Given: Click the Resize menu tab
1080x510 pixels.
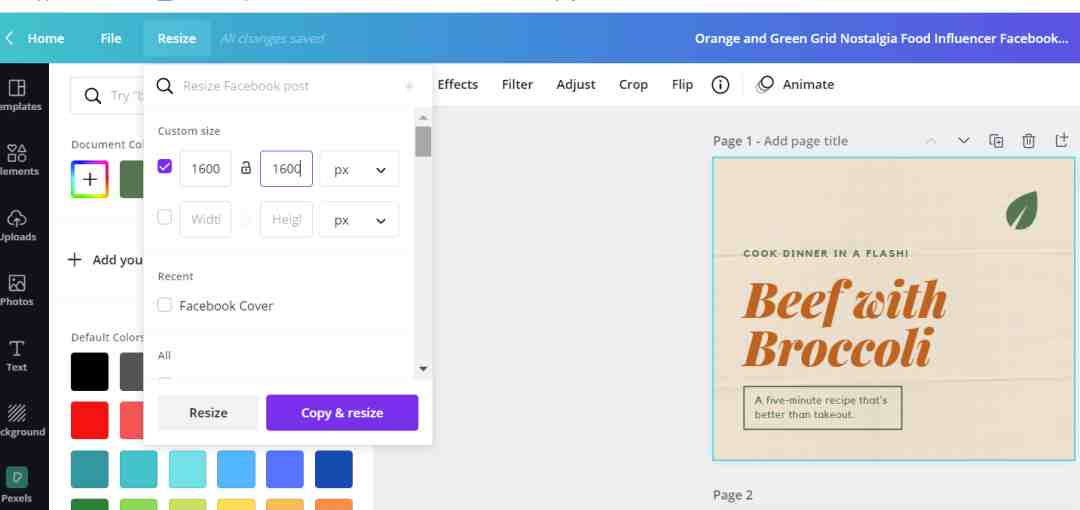Looking at the screenshot, I should [176, 39].
